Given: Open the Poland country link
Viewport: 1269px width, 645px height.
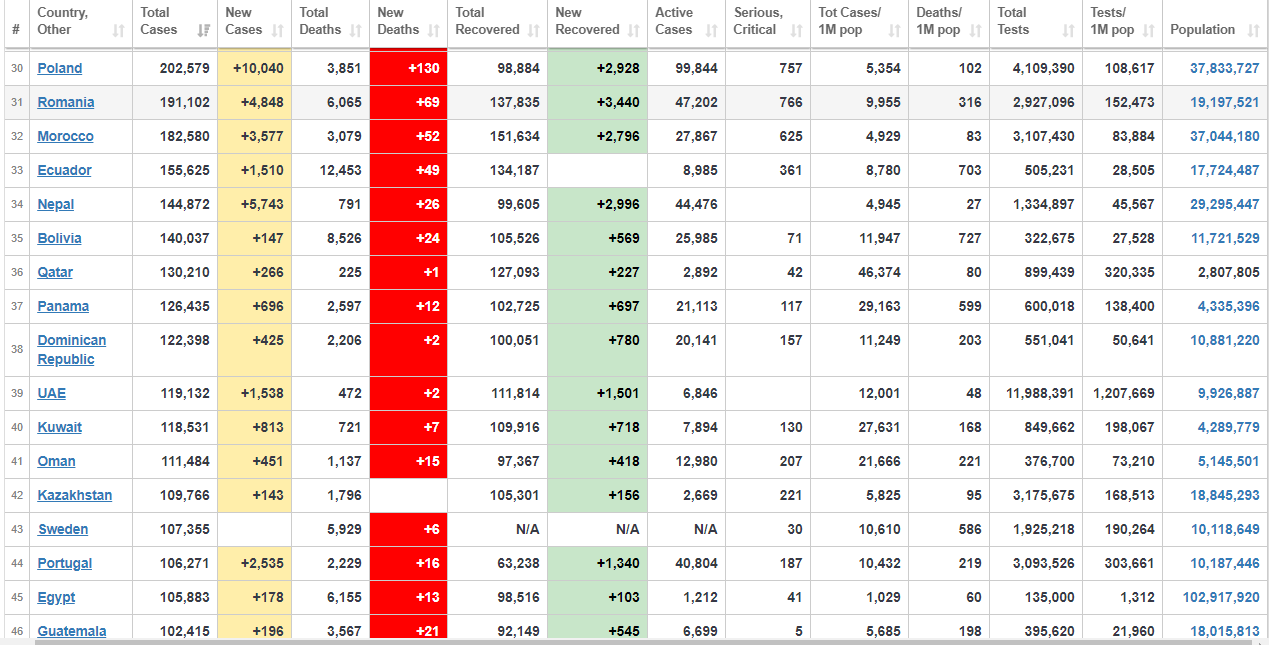Looking at the screenshot, I should click(60, 68).
